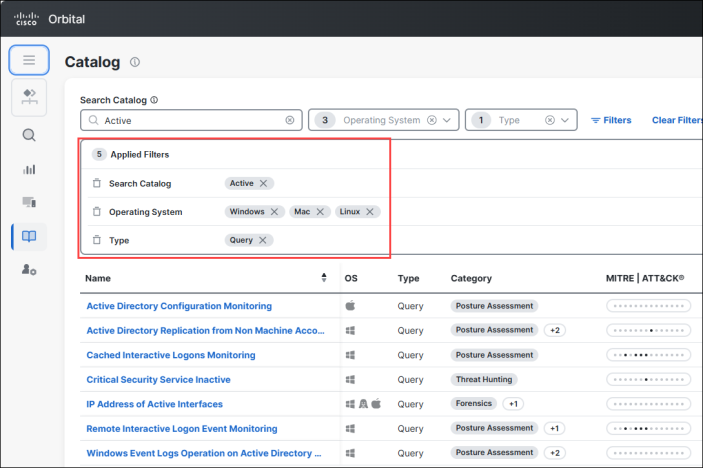Open the Investigate sidebar icon below the hamburger

29,97
